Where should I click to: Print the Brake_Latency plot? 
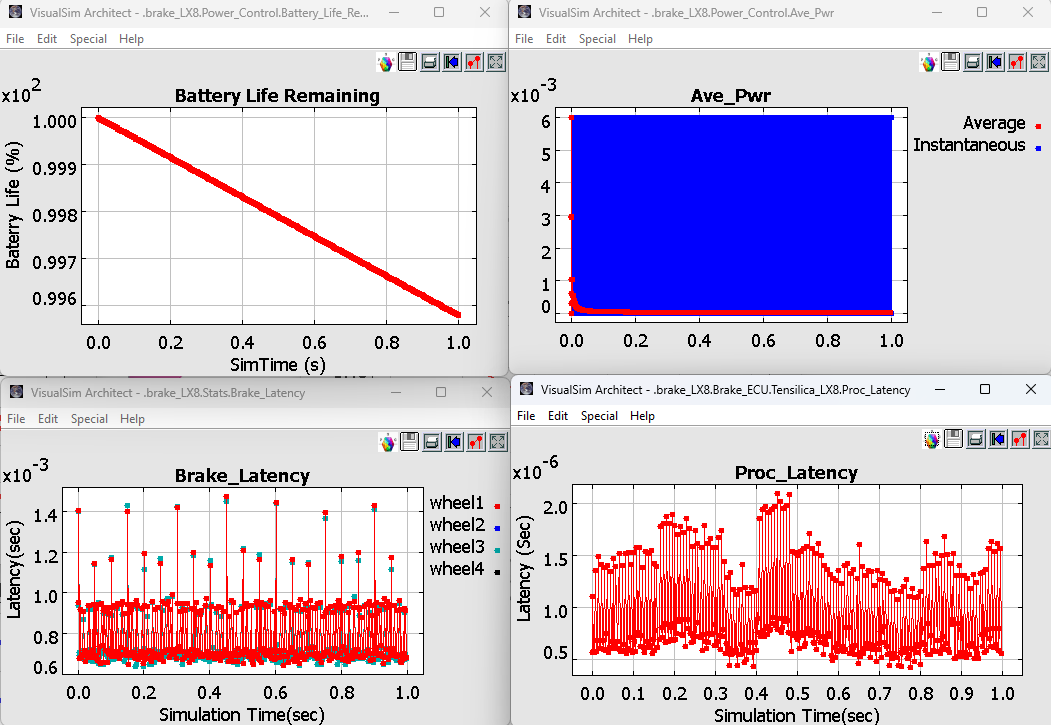click(430, 442)
